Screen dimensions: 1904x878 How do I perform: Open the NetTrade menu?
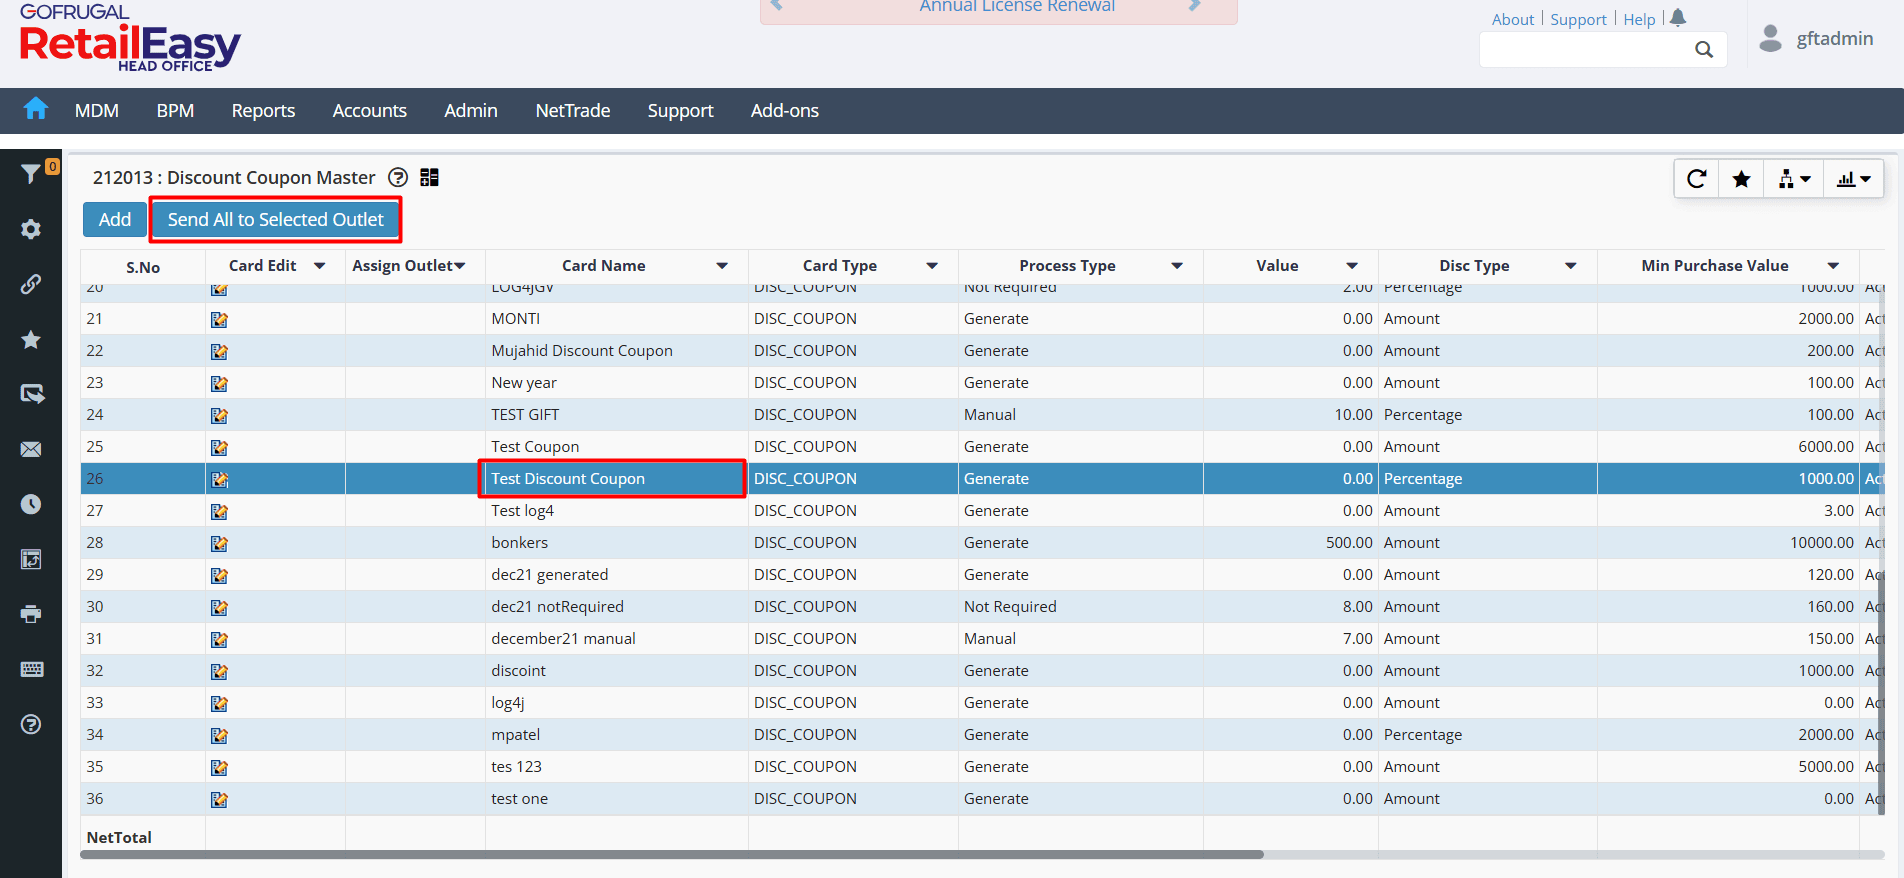(572, 111)
